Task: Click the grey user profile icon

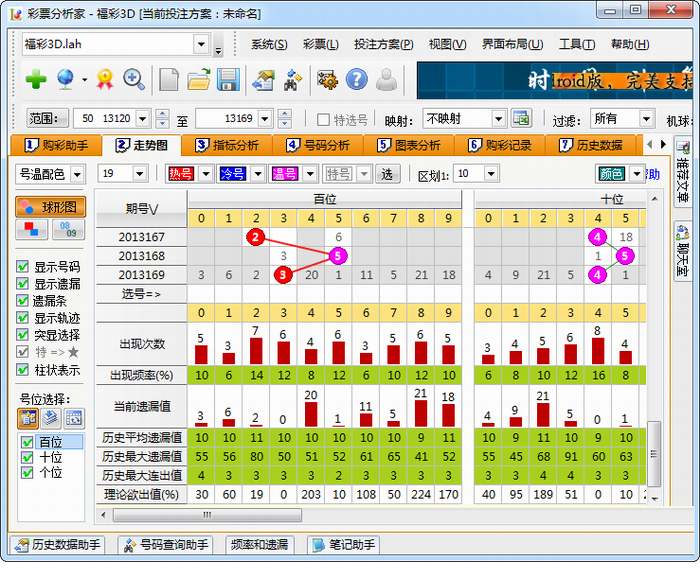Action: [x=387, y=79]
